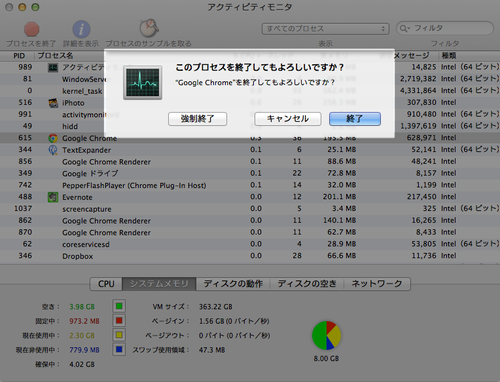Image resolution: width=500 pixels, height=382 pixels.
Task: Click the green zoom window button
Action: click(35, 7)
